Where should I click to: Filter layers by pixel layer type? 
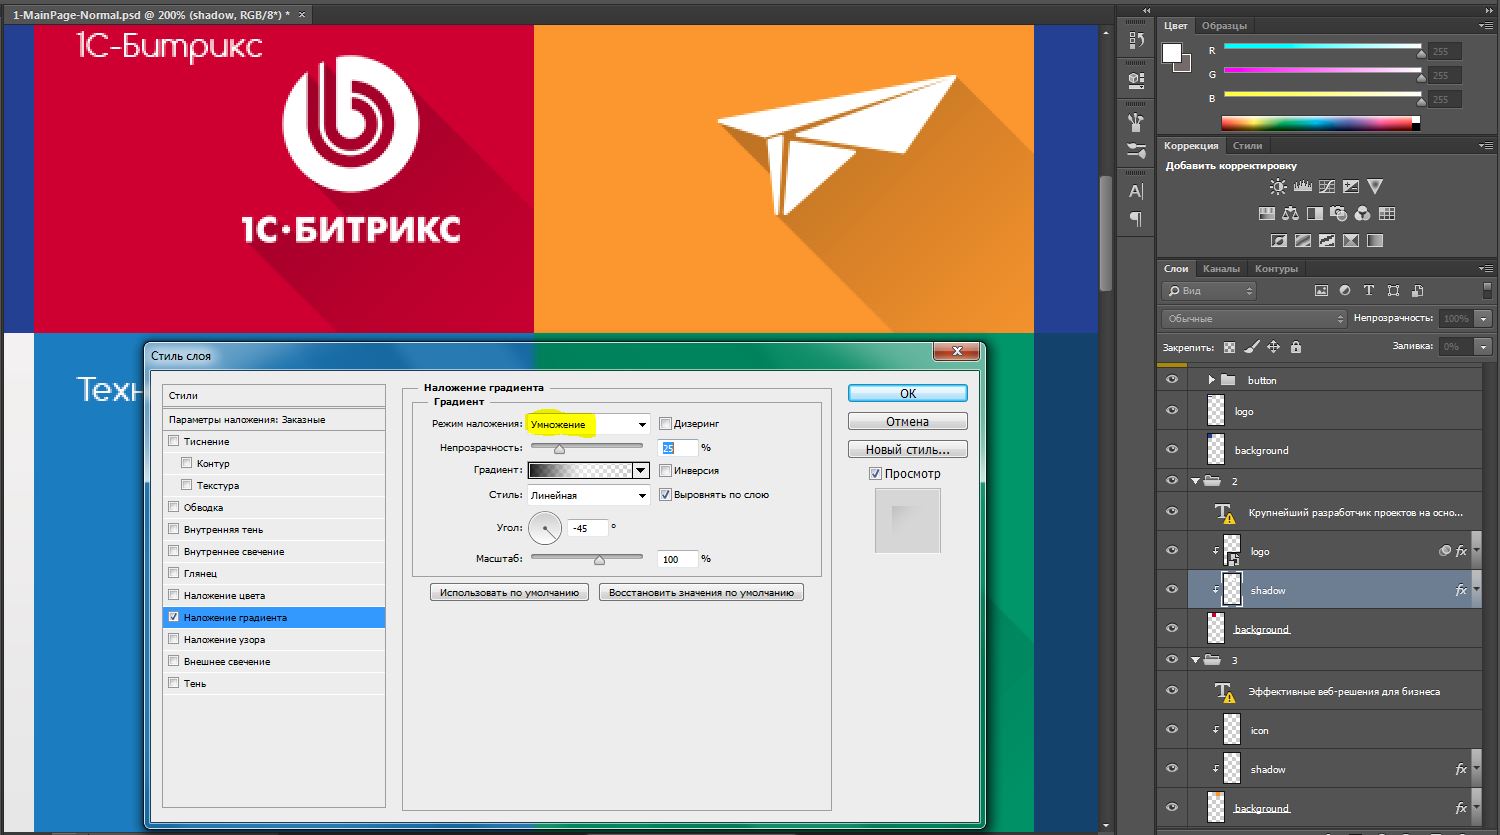click(x=1321, y=291)
